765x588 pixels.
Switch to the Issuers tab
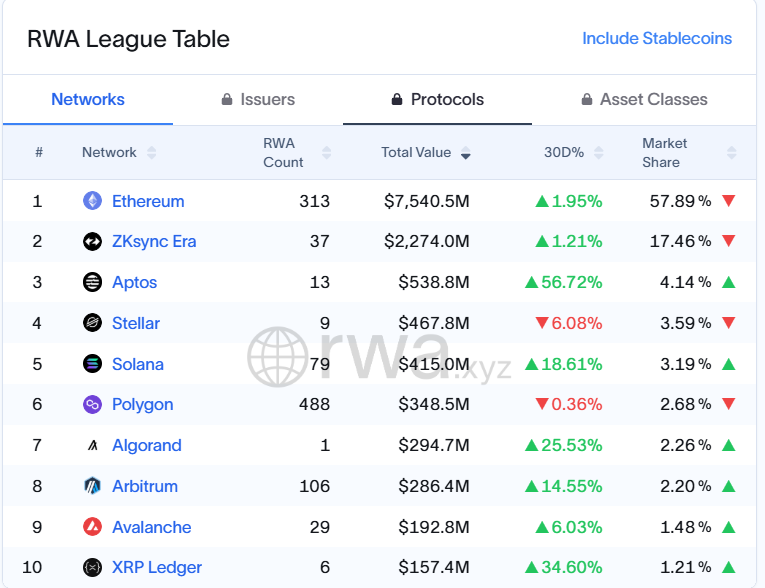pos(258,100)
